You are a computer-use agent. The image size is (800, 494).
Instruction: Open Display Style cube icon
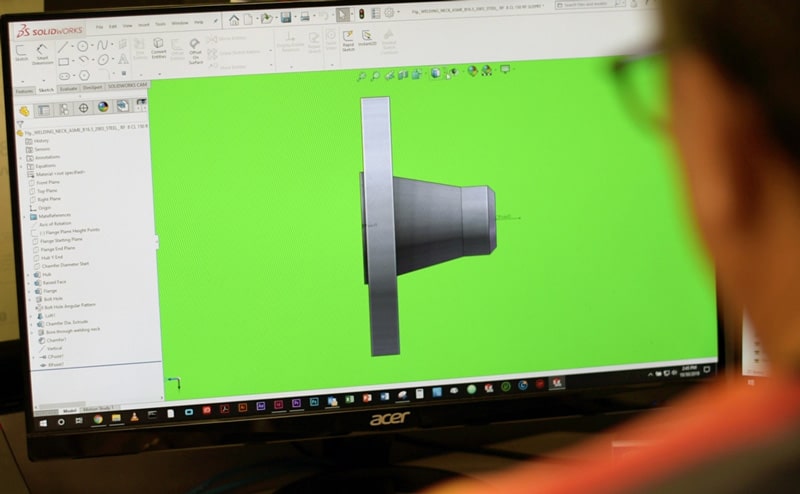coord(435,73)
